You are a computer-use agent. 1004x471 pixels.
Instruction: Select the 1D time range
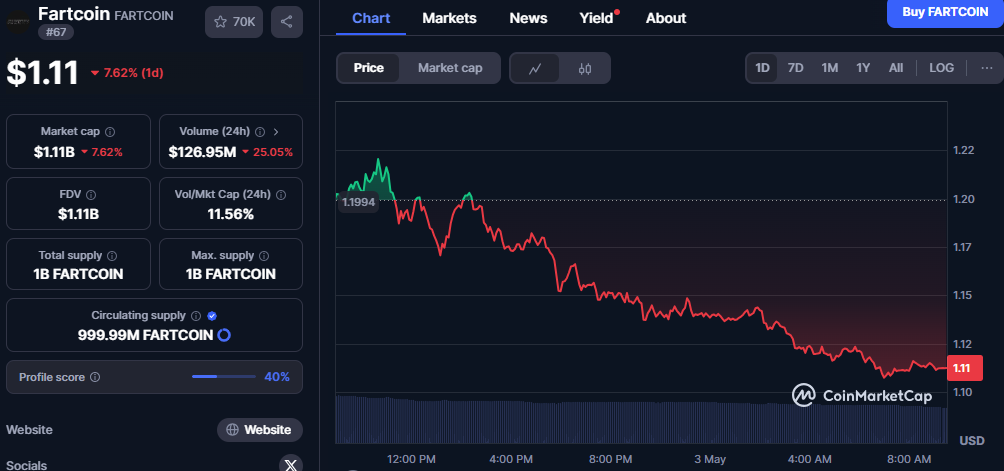click(x=762, y=68)
